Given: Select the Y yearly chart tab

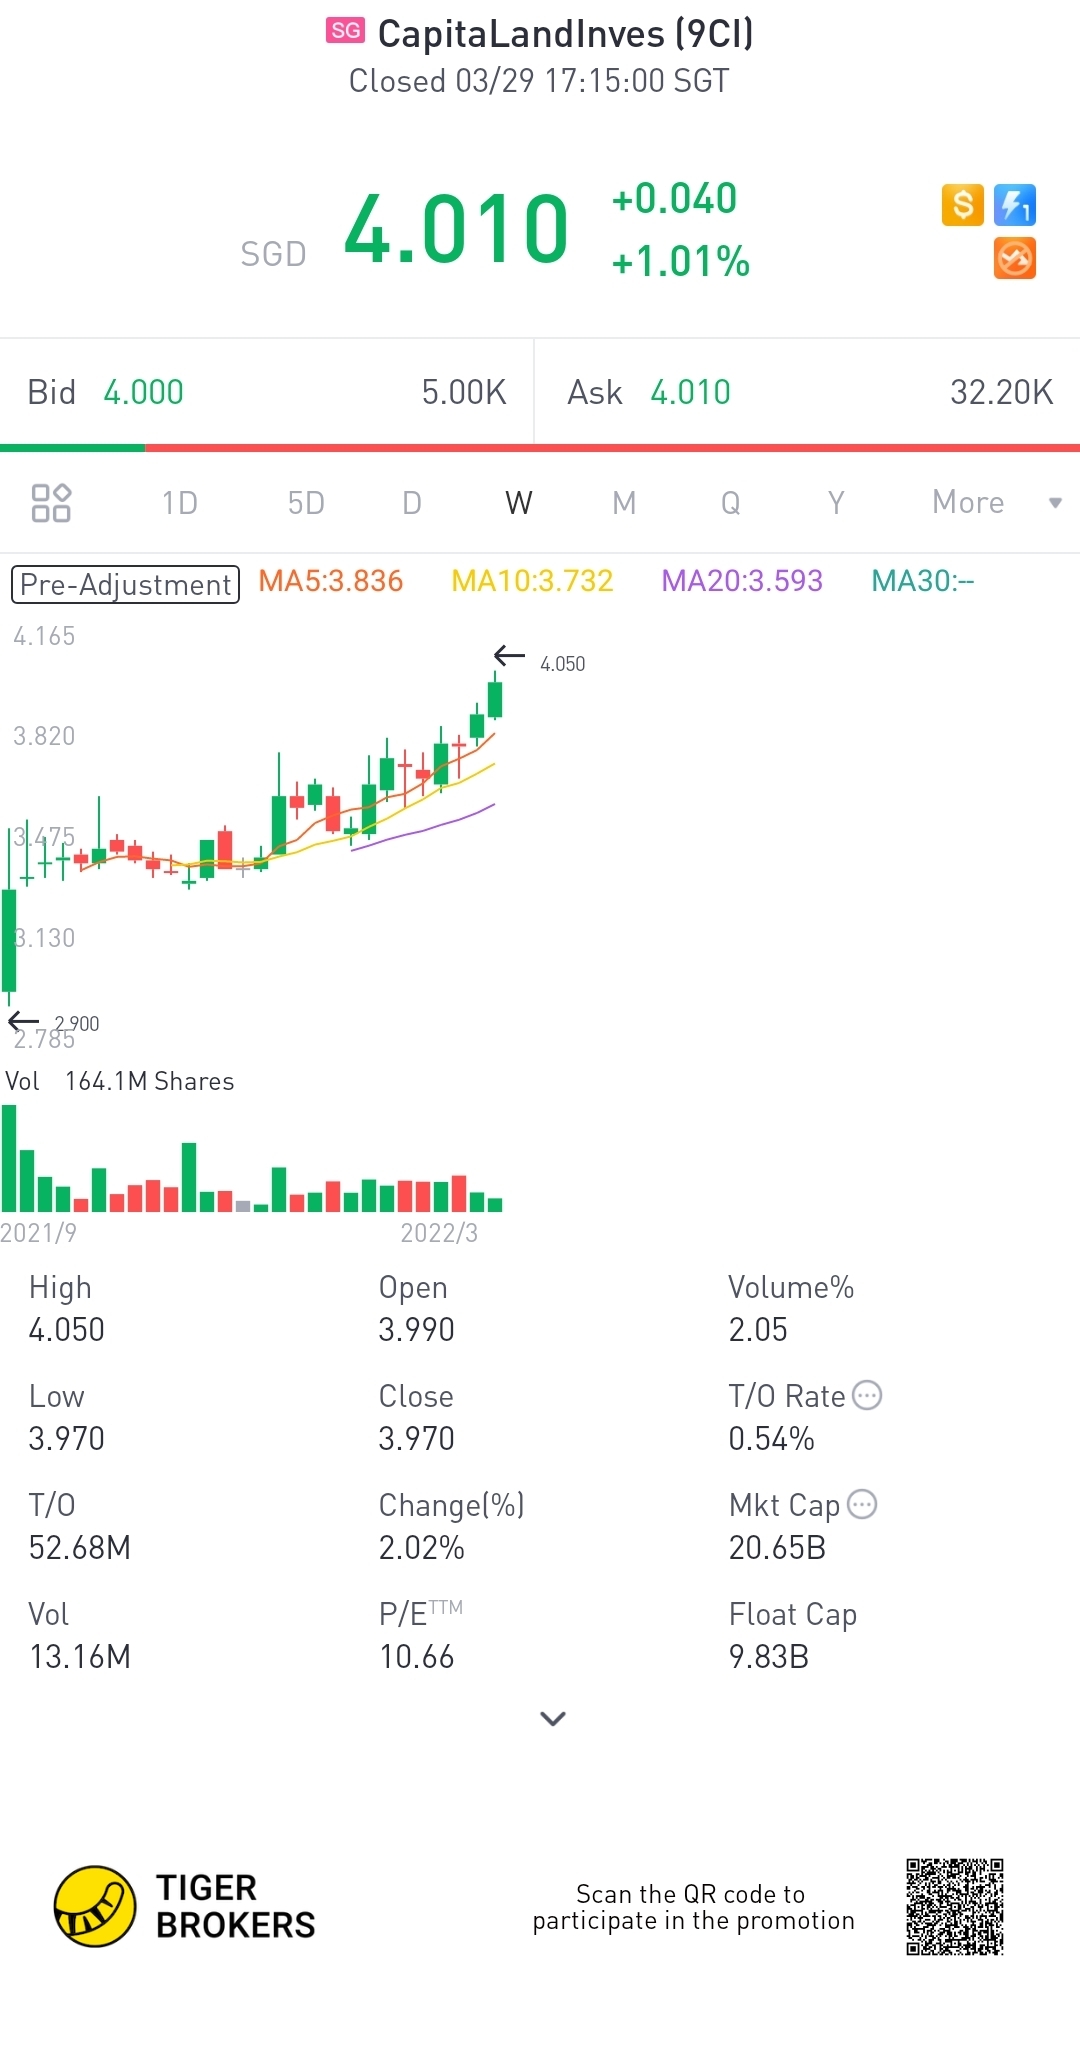Looking at the screenshot, I should [836, 502].
